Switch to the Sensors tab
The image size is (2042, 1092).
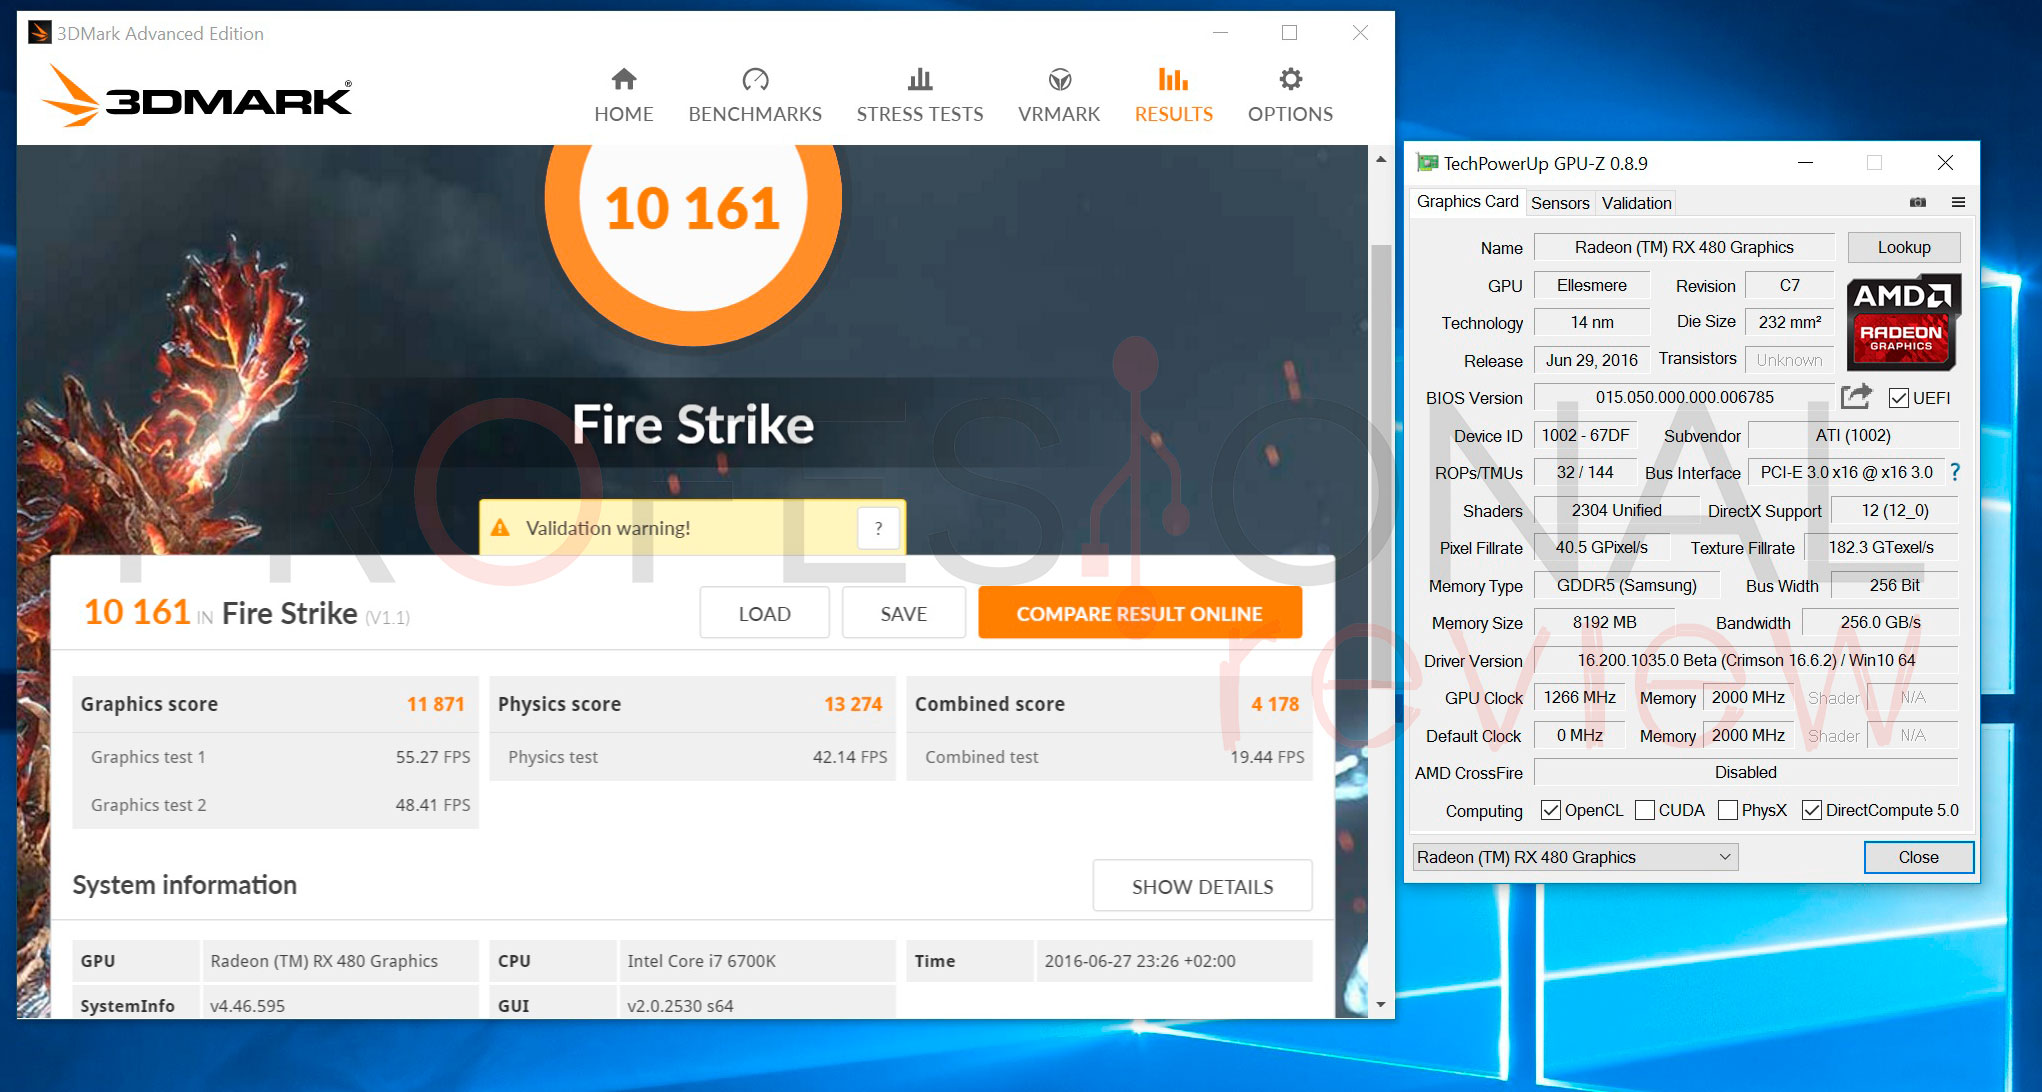pyautogui.click(x=1560, y=203)
